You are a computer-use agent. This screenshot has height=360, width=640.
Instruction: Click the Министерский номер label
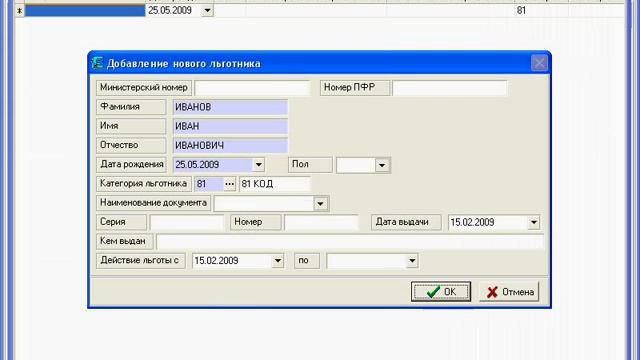[x=143, y=88]
